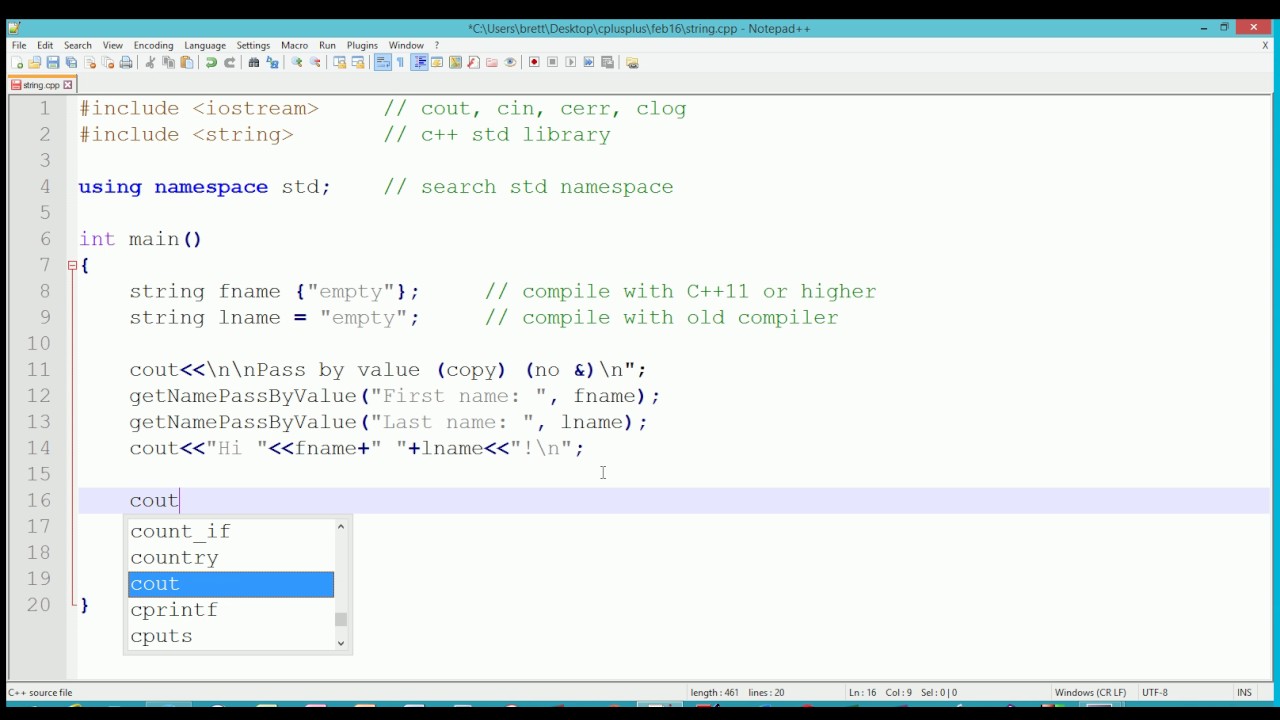Viewport: 1280px width, 720px height.
Task: Save current recorded macro icon
Action: pos(607,62)
